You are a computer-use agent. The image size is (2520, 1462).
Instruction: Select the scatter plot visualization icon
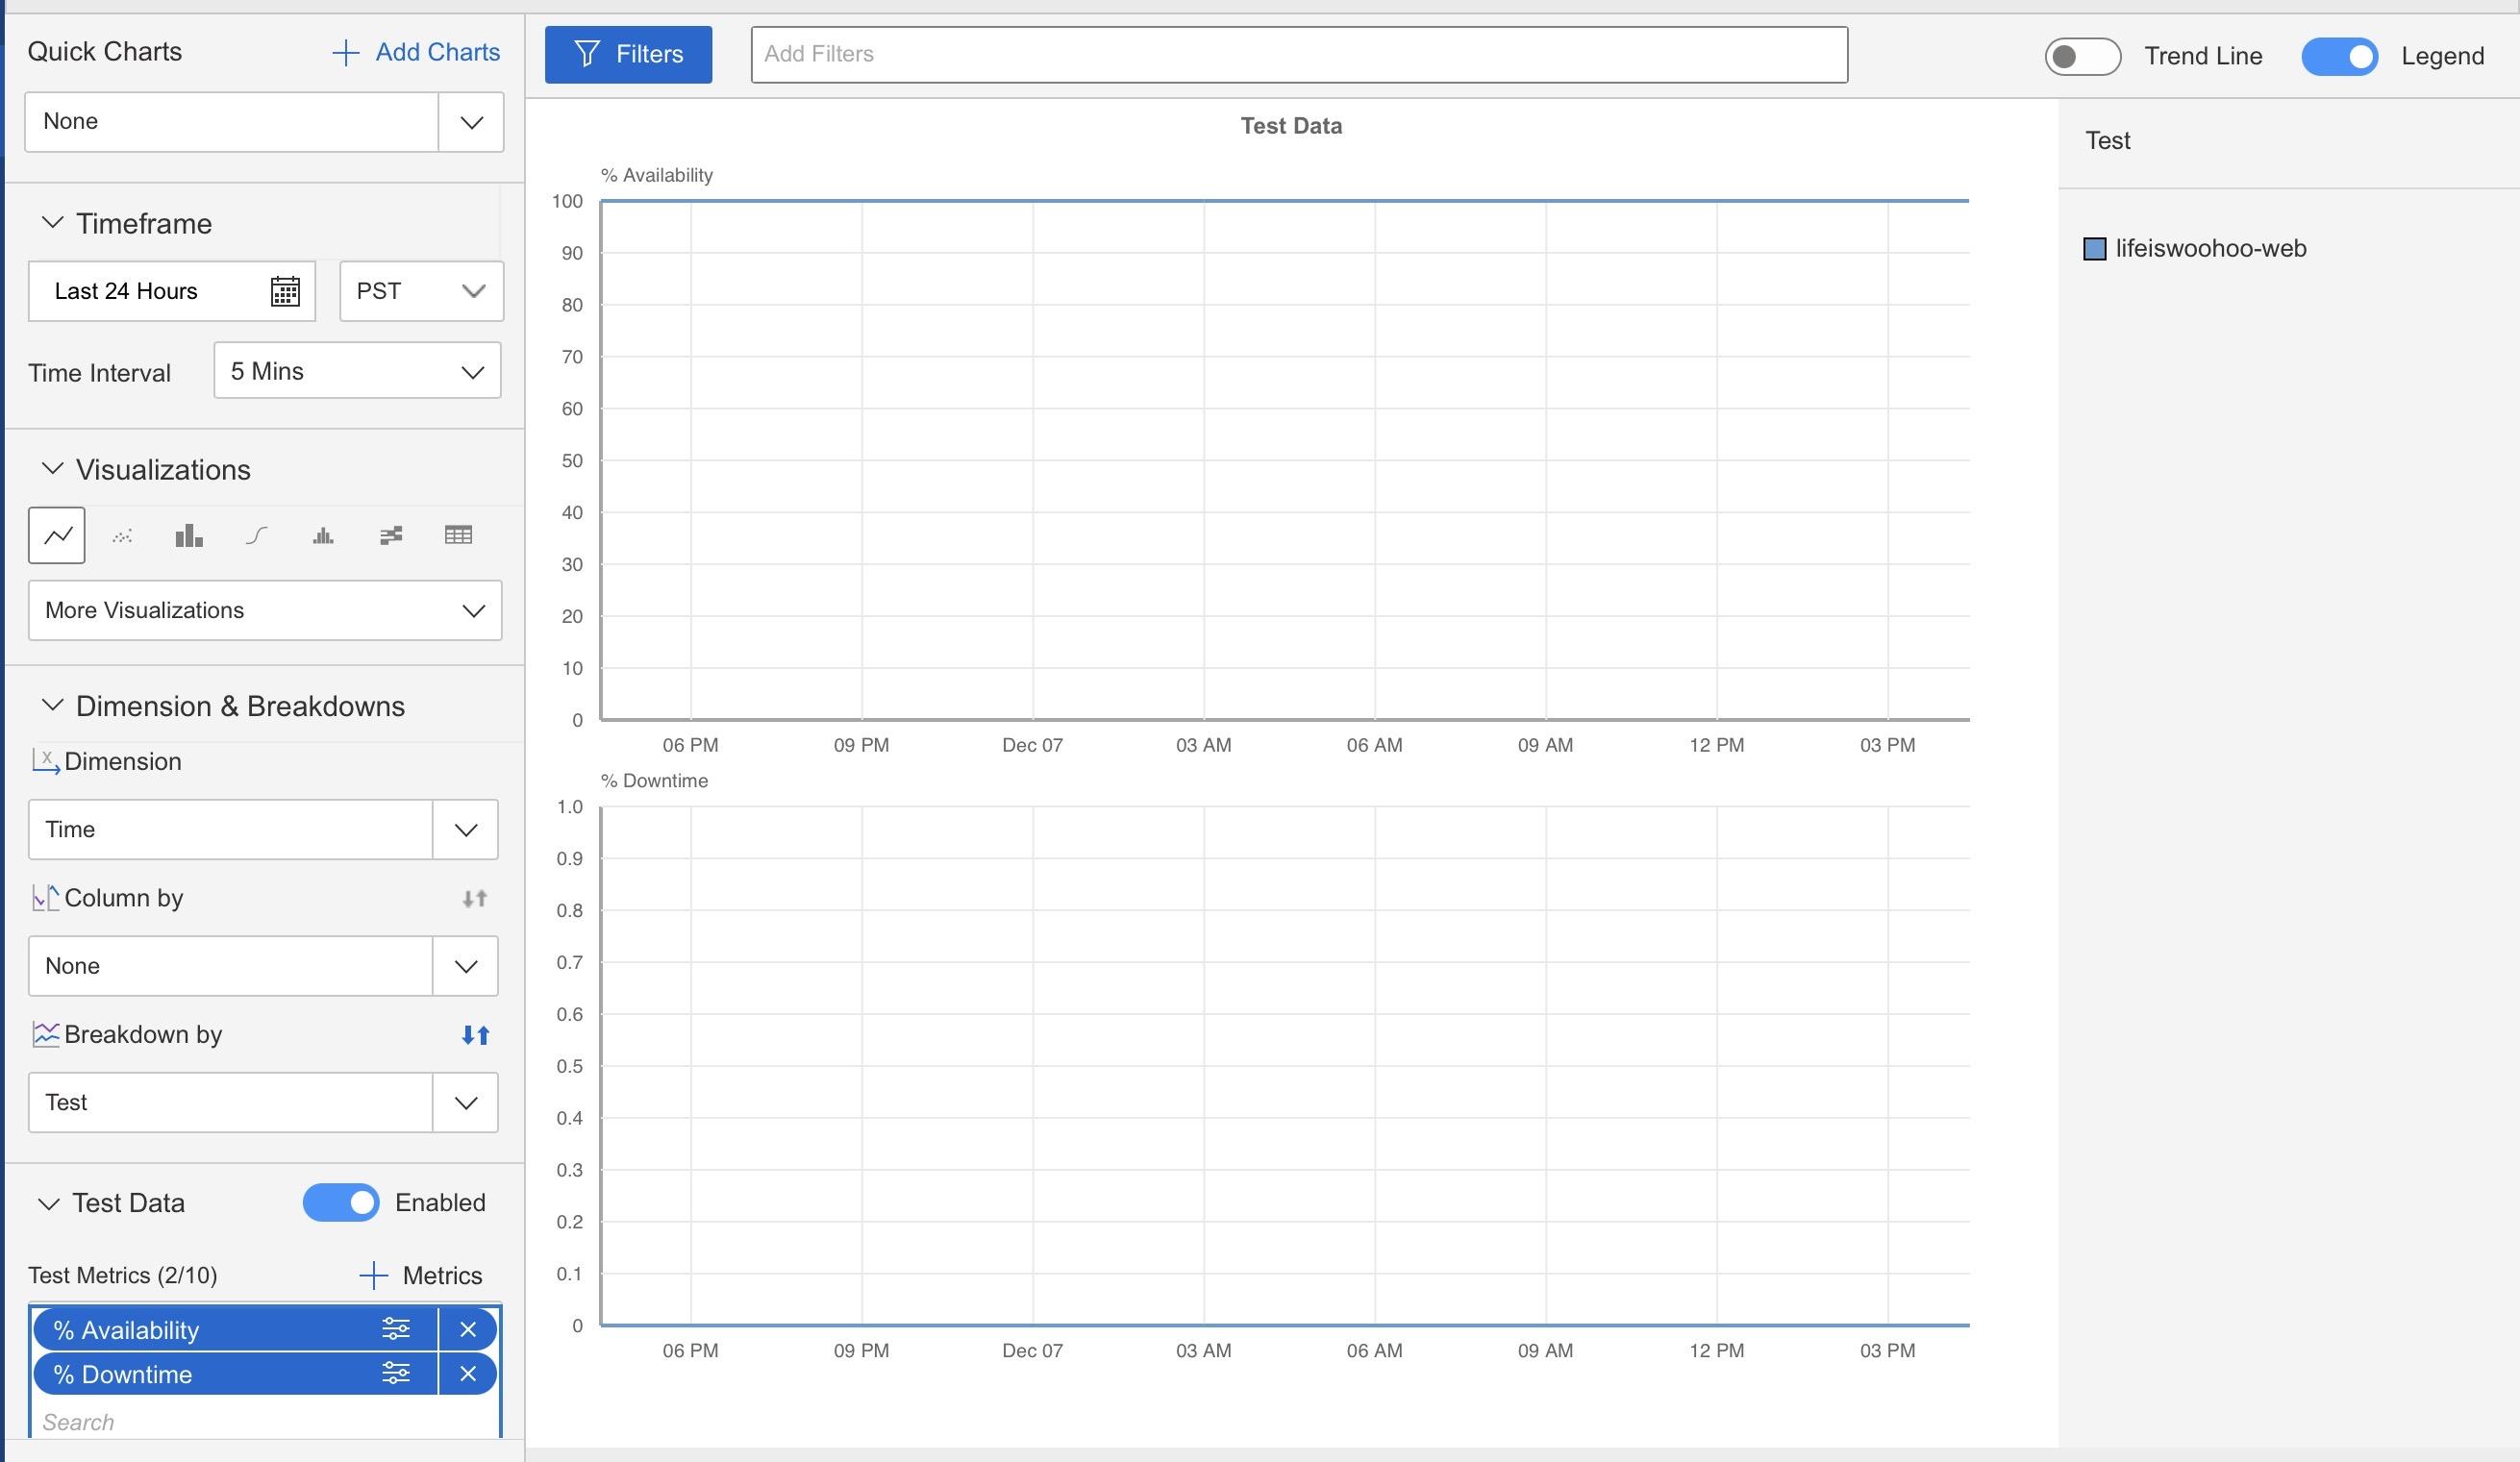tap(122, 536)
